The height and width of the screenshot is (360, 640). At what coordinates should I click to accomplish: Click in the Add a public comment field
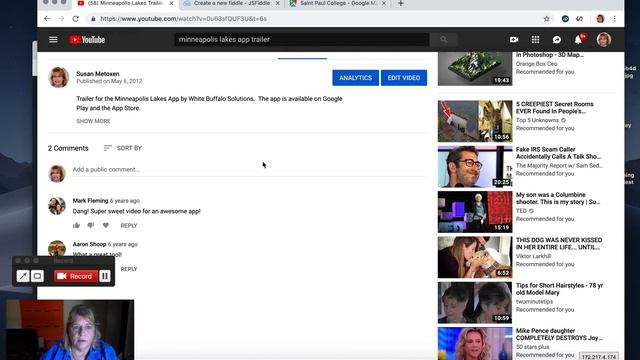point(249,169)
